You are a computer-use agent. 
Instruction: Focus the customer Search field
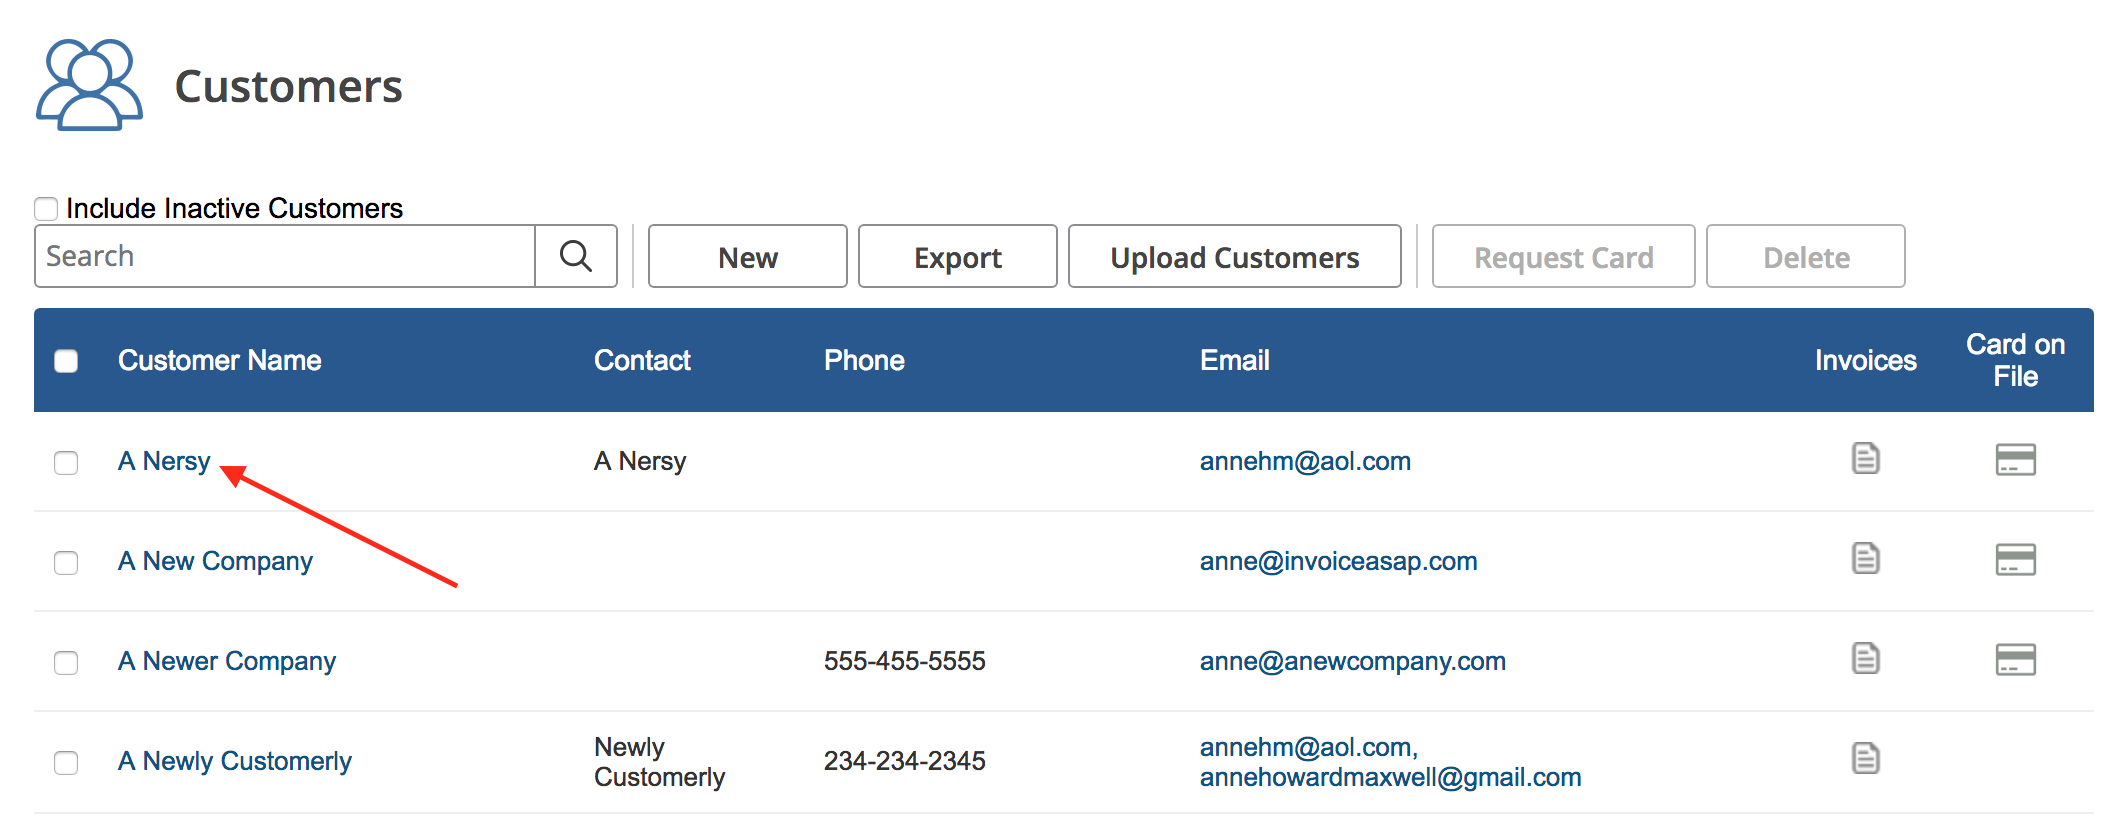(285, 257)
